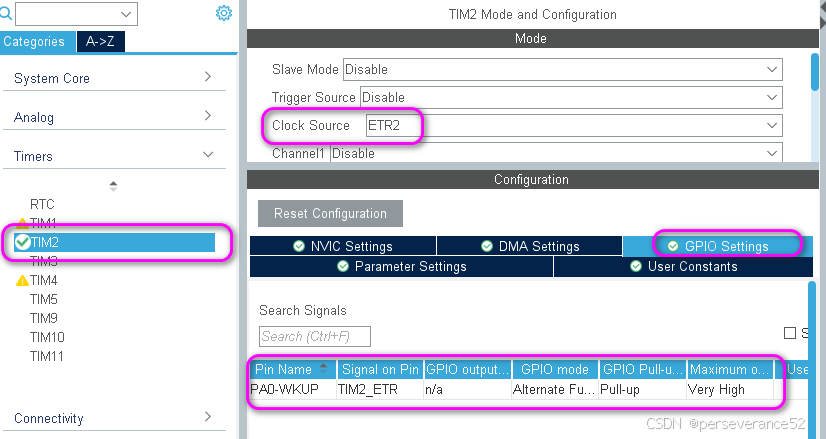Click the NVIC Settings check icon

coord(299,247)
